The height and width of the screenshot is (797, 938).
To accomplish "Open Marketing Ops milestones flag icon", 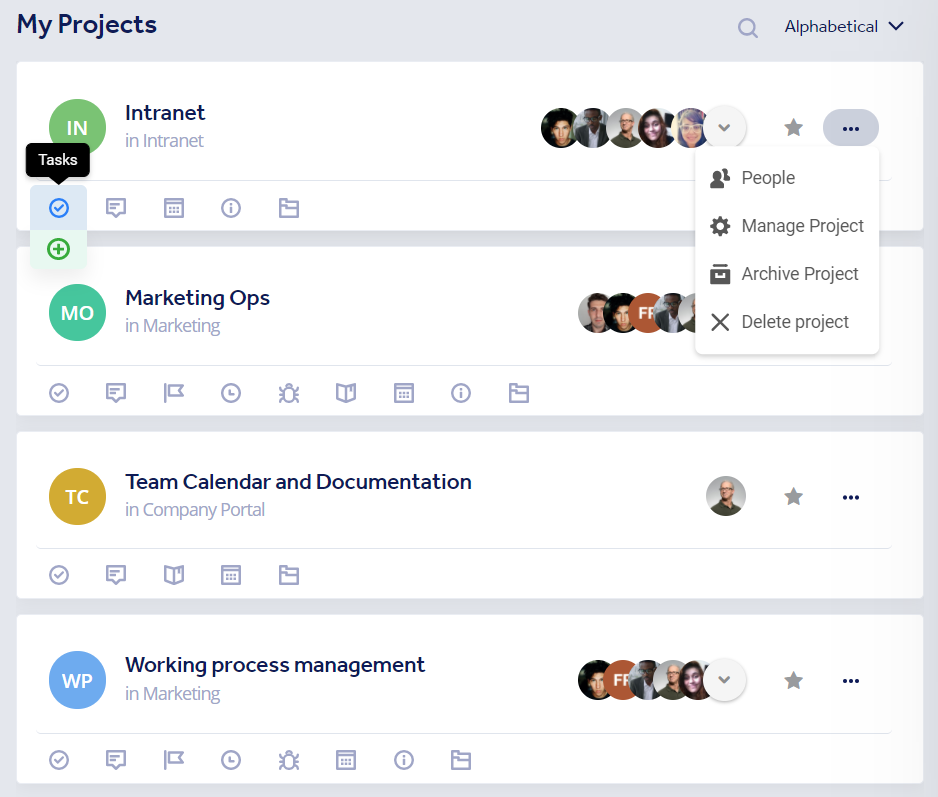I will click(x=174, y=393).
